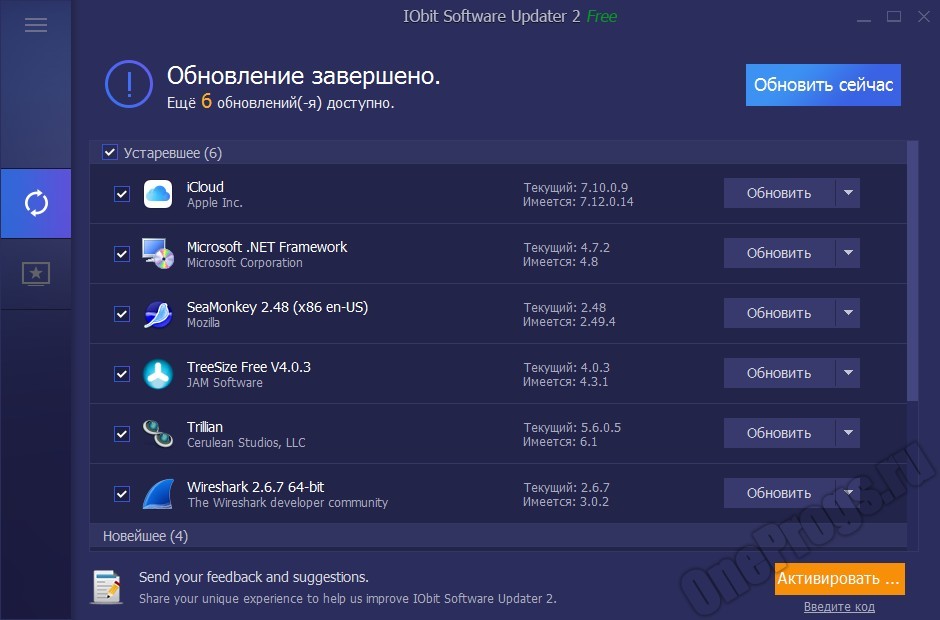Uncheck the iCloud checkbox
The image size is (940, 620).
click(x=122, y=194)
